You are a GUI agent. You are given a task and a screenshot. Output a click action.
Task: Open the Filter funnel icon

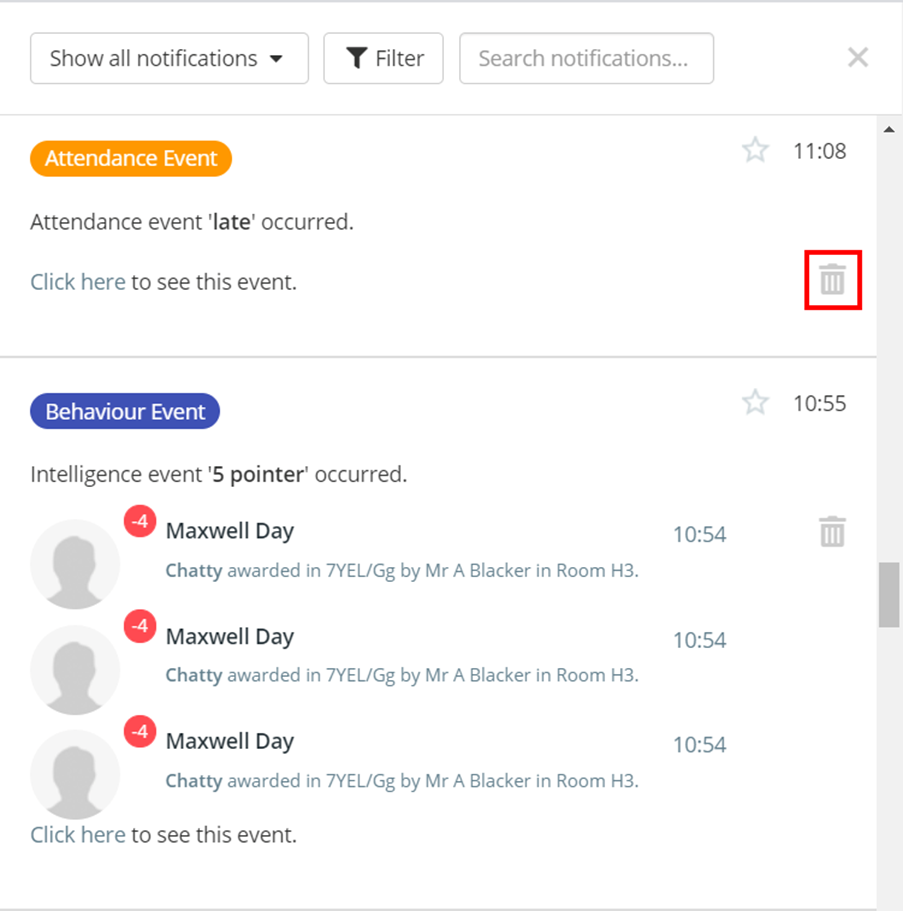(x=356, y=58)
